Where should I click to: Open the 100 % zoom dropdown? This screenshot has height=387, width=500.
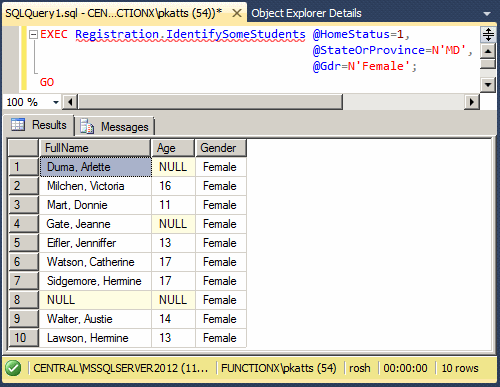pos(56,102)
